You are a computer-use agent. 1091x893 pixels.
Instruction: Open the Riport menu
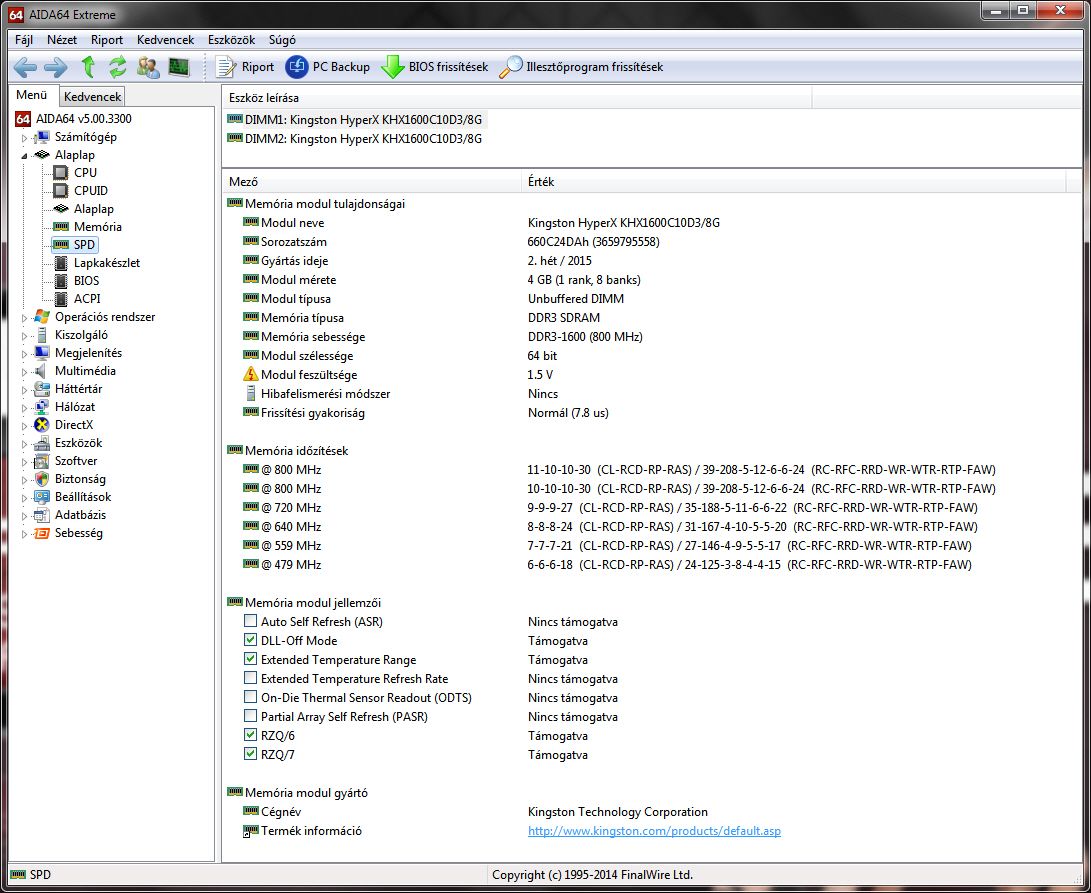107,40
